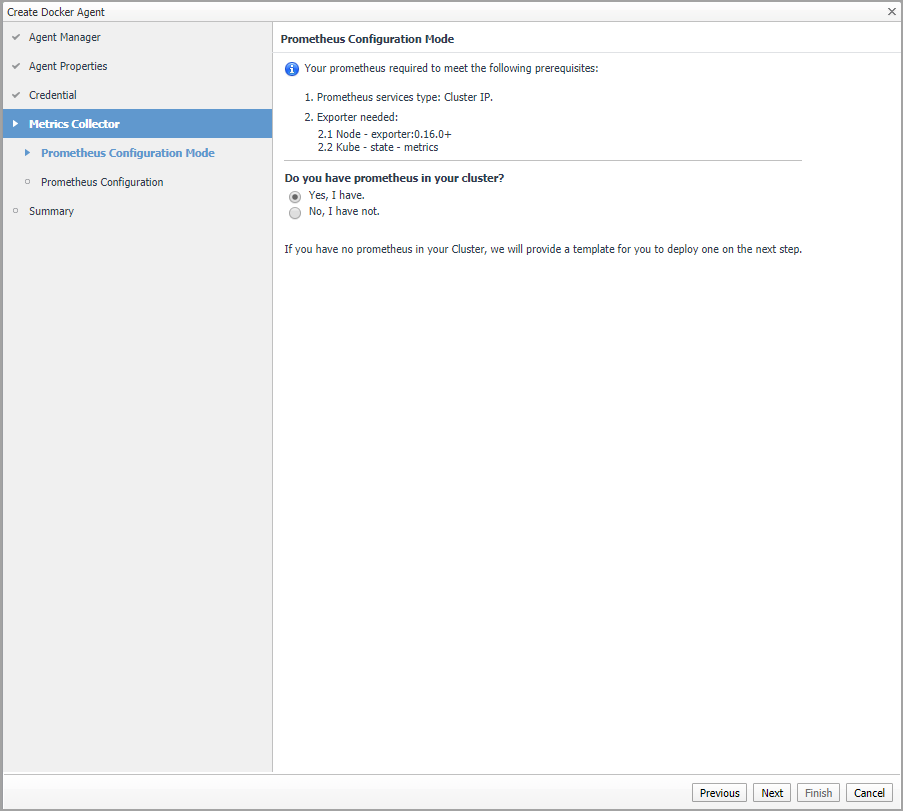903x811 pixels.
Task: Click the arrow beside Prometheus Configuration Mode
Action: (x=27, y=153)
